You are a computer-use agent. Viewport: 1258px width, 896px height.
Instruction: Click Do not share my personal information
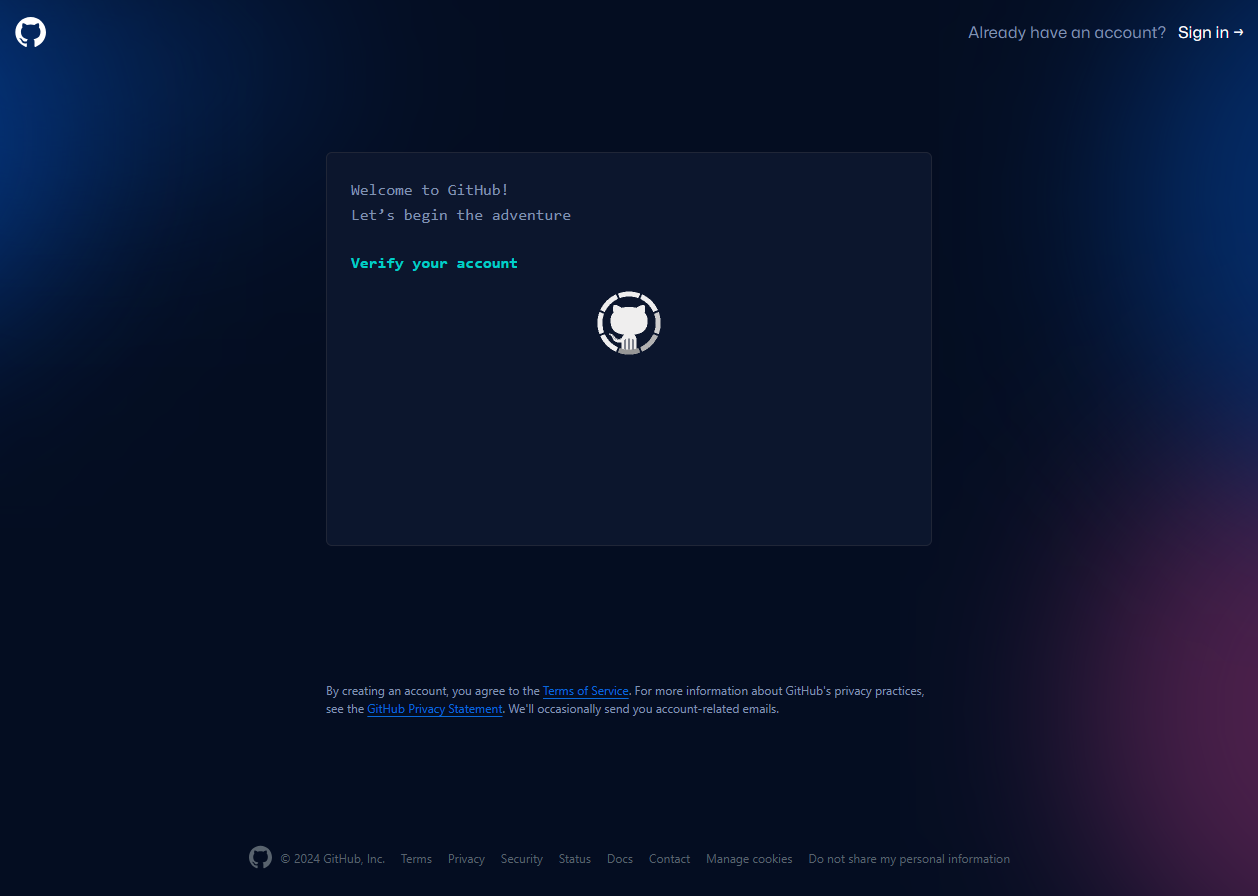[909, 858]
